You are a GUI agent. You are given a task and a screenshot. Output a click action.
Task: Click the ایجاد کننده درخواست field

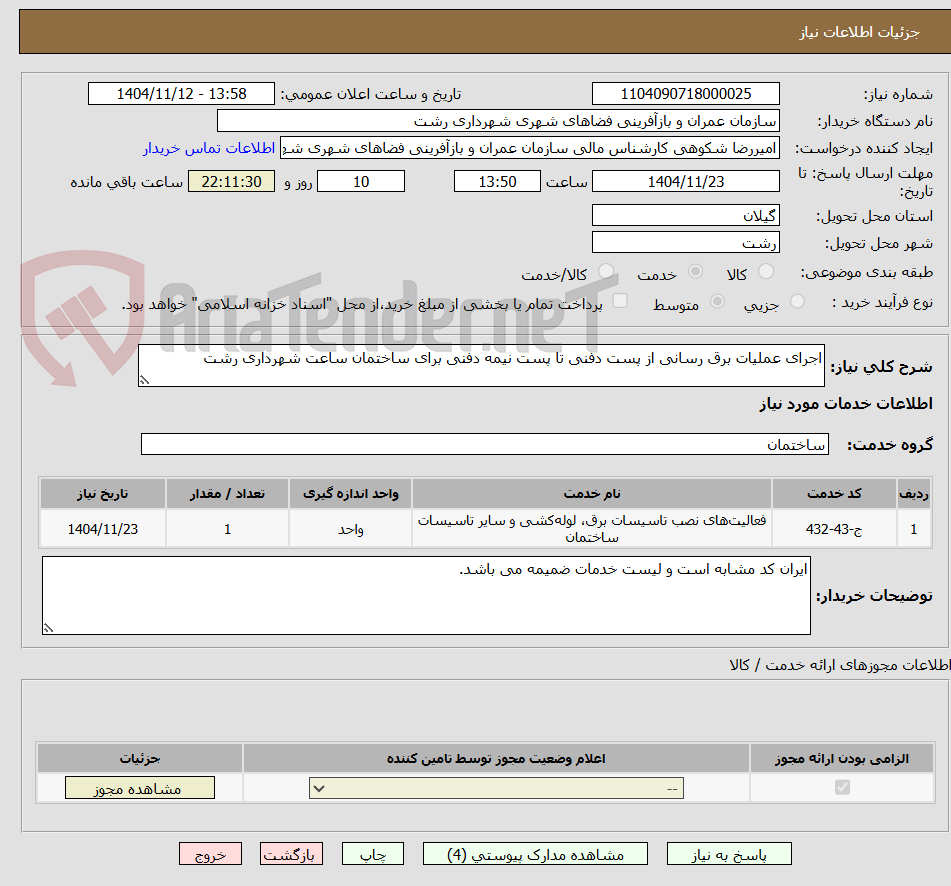click(529, 148)
